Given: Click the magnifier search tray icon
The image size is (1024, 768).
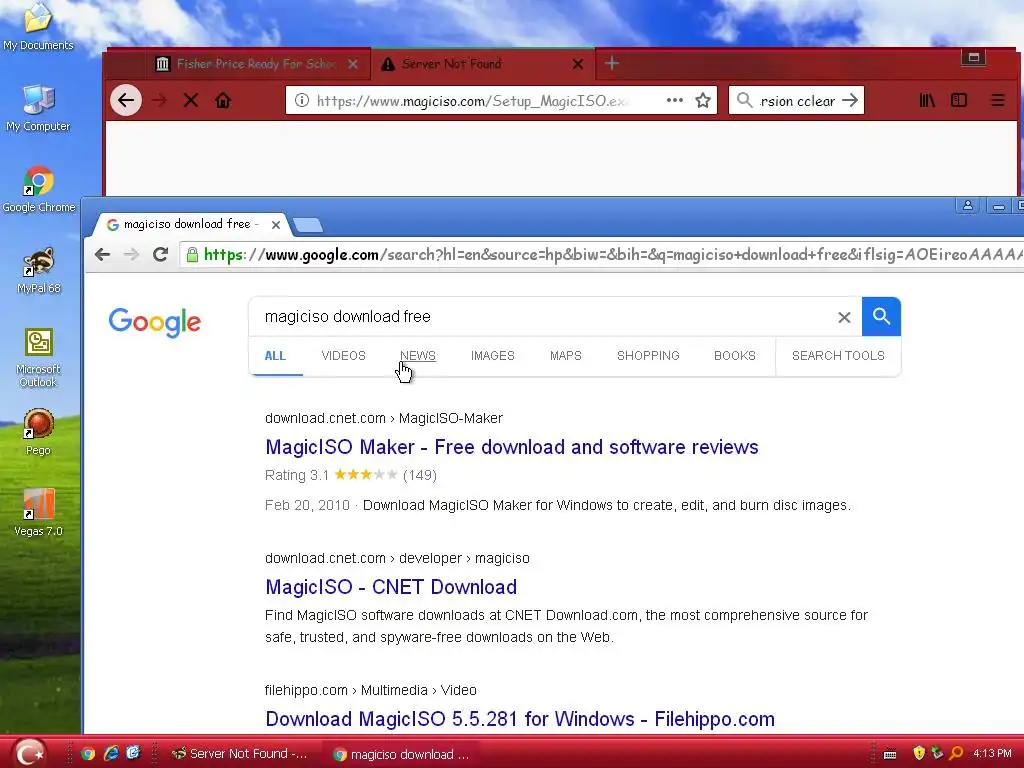Looking at the screenshot, I should tap(956, 754).
